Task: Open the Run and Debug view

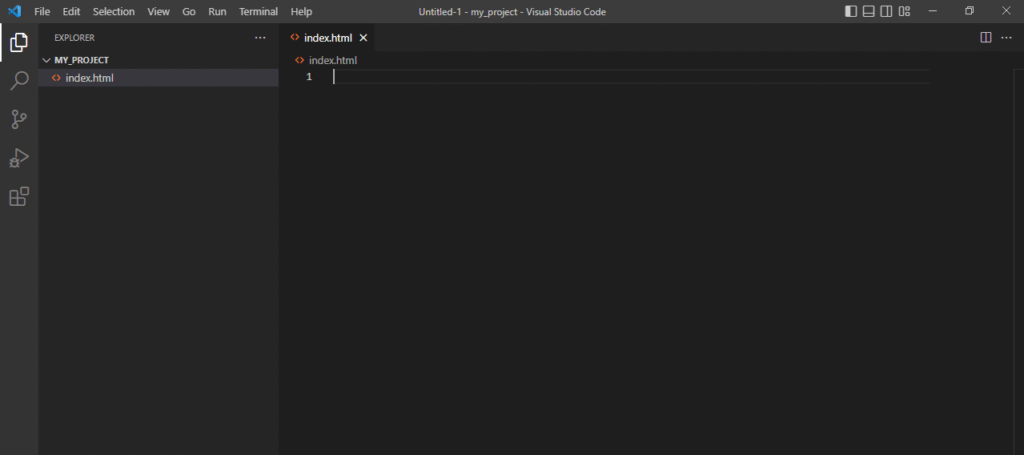Action: pos(18,158)
